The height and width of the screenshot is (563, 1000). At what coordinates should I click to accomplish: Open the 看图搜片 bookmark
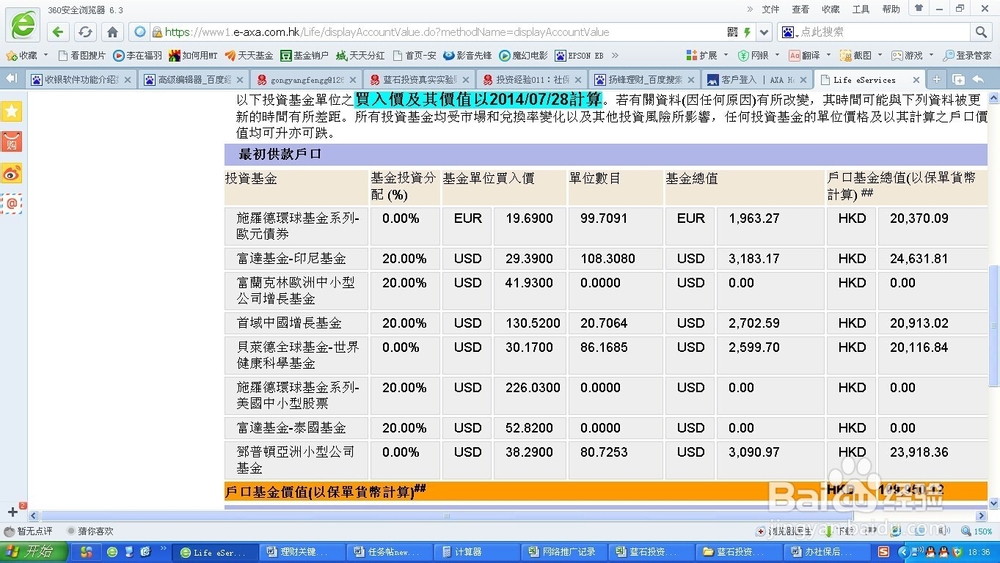(82, 55)
